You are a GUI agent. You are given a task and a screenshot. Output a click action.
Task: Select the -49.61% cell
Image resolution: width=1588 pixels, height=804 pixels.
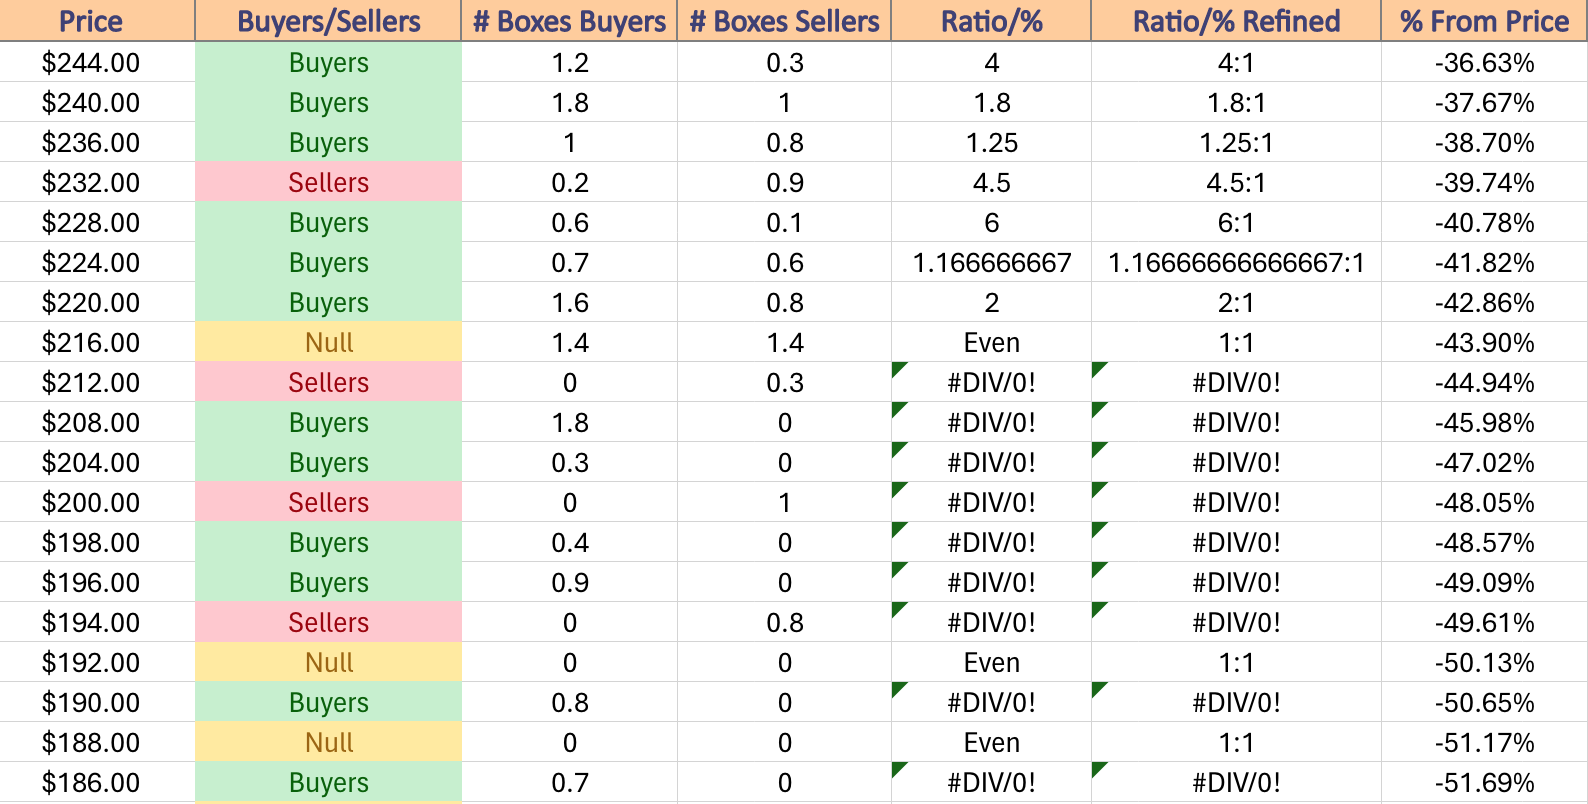click(1485, 622)
